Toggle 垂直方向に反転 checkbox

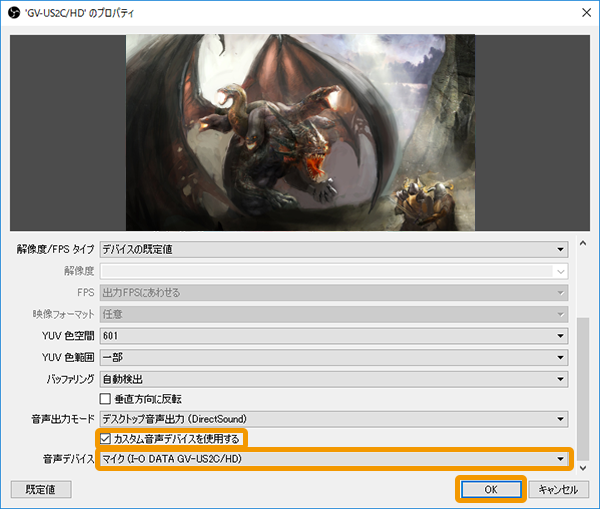click(105, 399)
